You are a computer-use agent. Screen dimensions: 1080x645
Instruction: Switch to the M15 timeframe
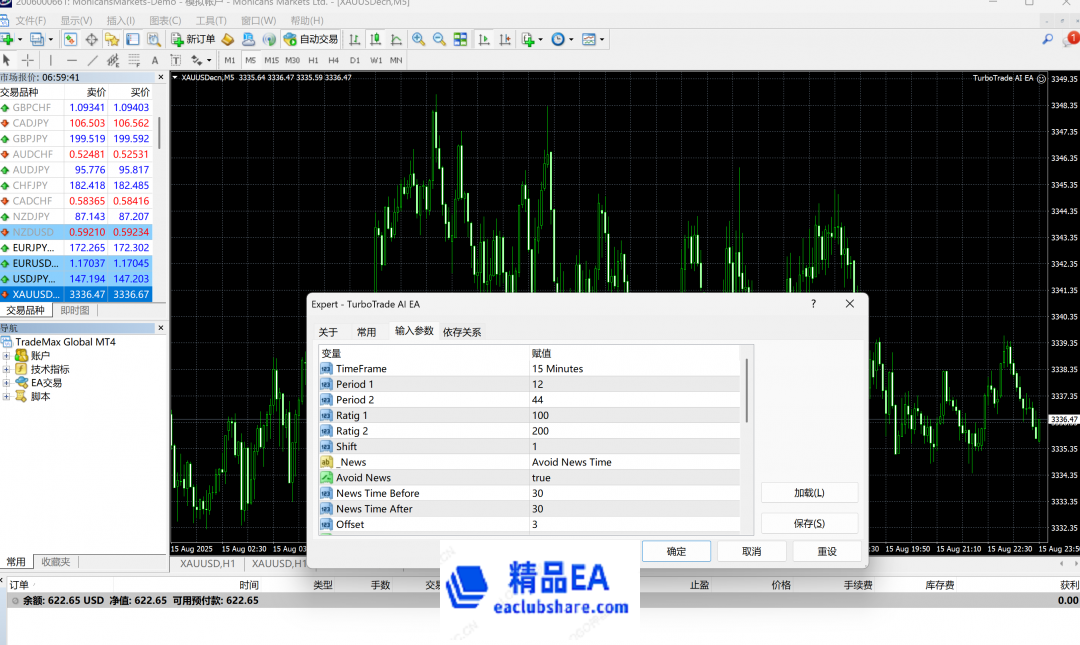pos(271,60)
